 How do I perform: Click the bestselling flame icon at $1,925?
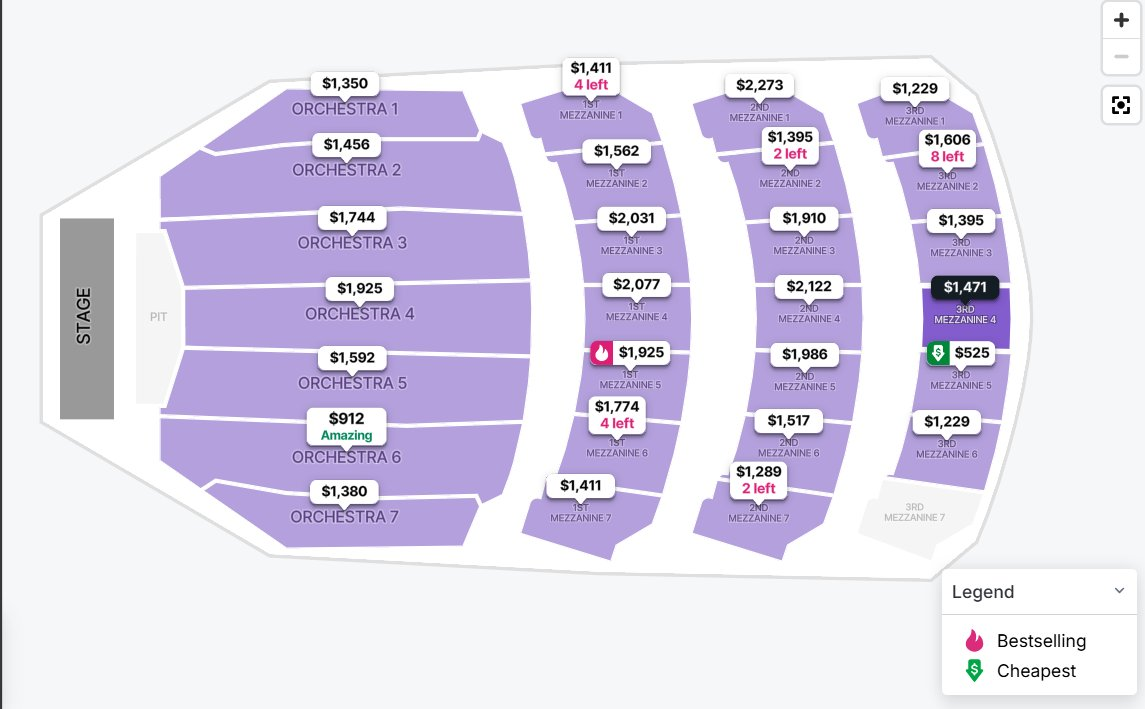pos(602,353)
